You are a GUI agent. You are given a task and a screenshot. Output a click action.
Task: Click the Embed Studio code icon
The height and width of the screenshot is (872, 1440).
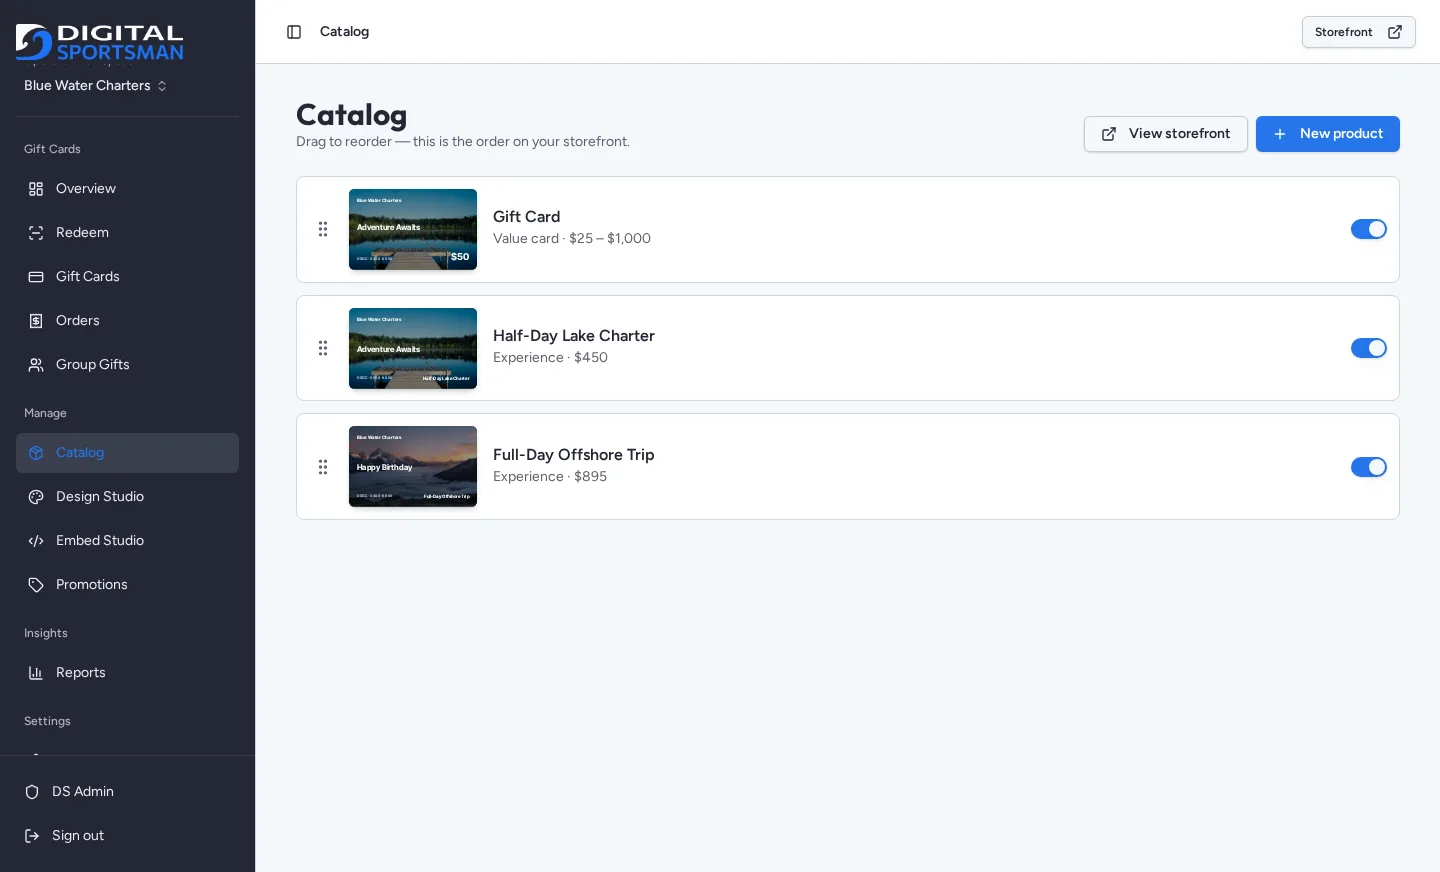point(36,541)
